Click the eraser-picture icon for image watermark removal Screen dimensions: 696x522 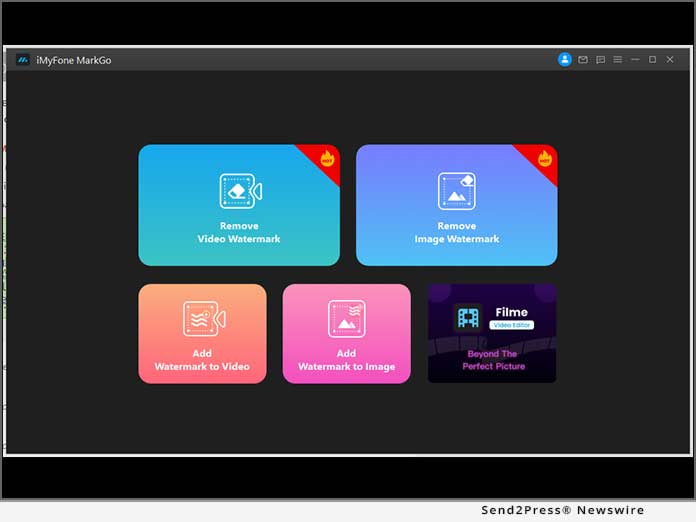(456, 190)
